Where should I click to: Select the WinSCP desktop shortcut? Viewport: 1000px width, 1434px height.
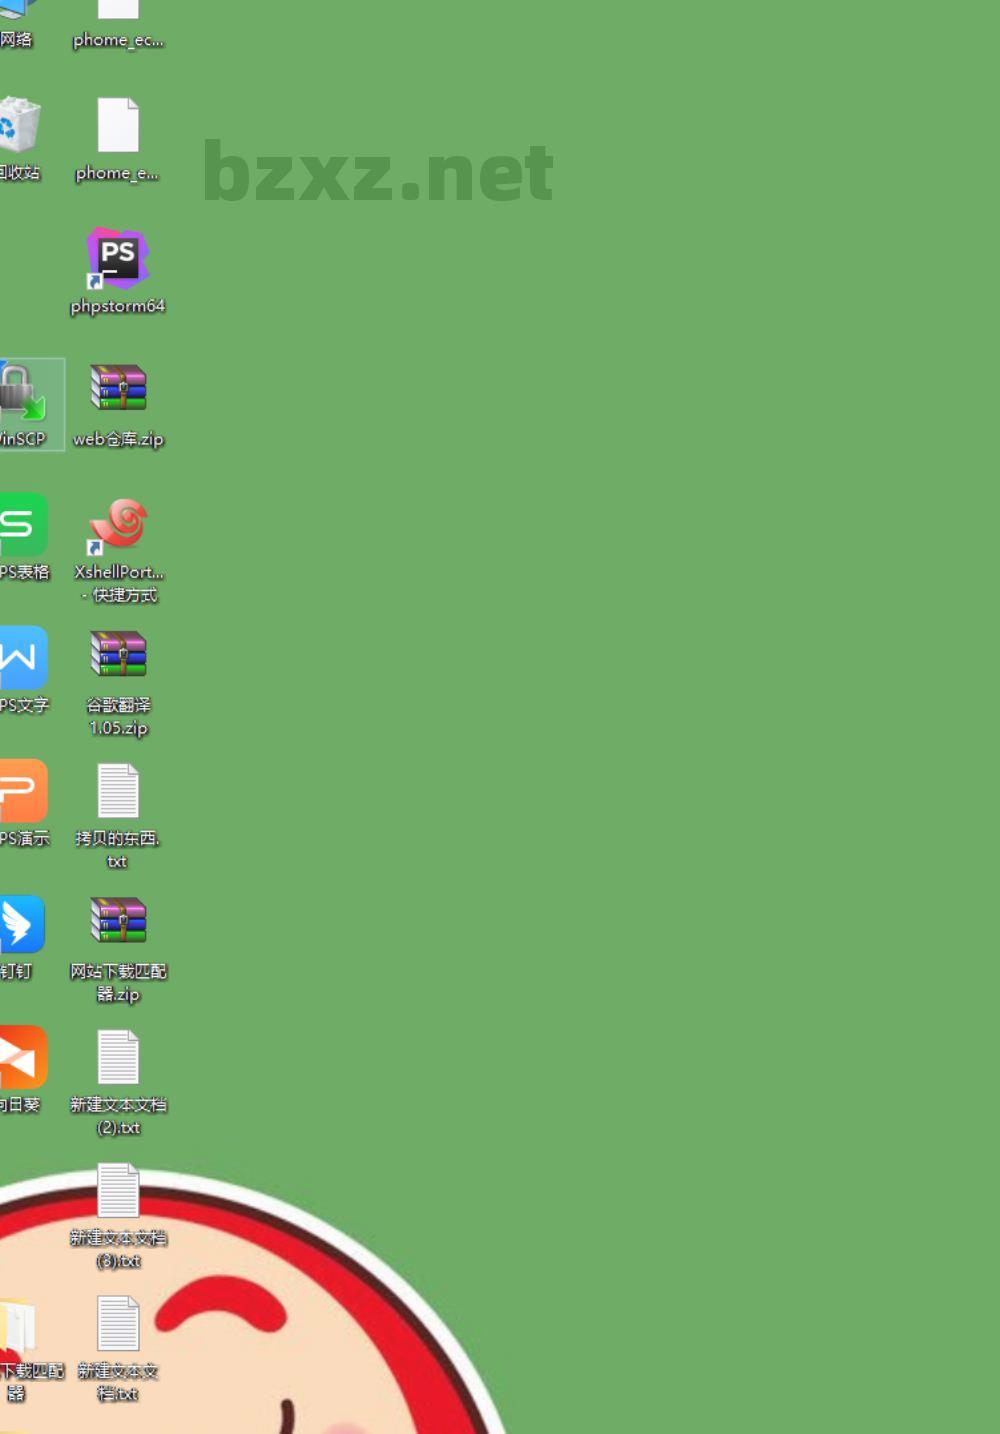click(22, 393)
